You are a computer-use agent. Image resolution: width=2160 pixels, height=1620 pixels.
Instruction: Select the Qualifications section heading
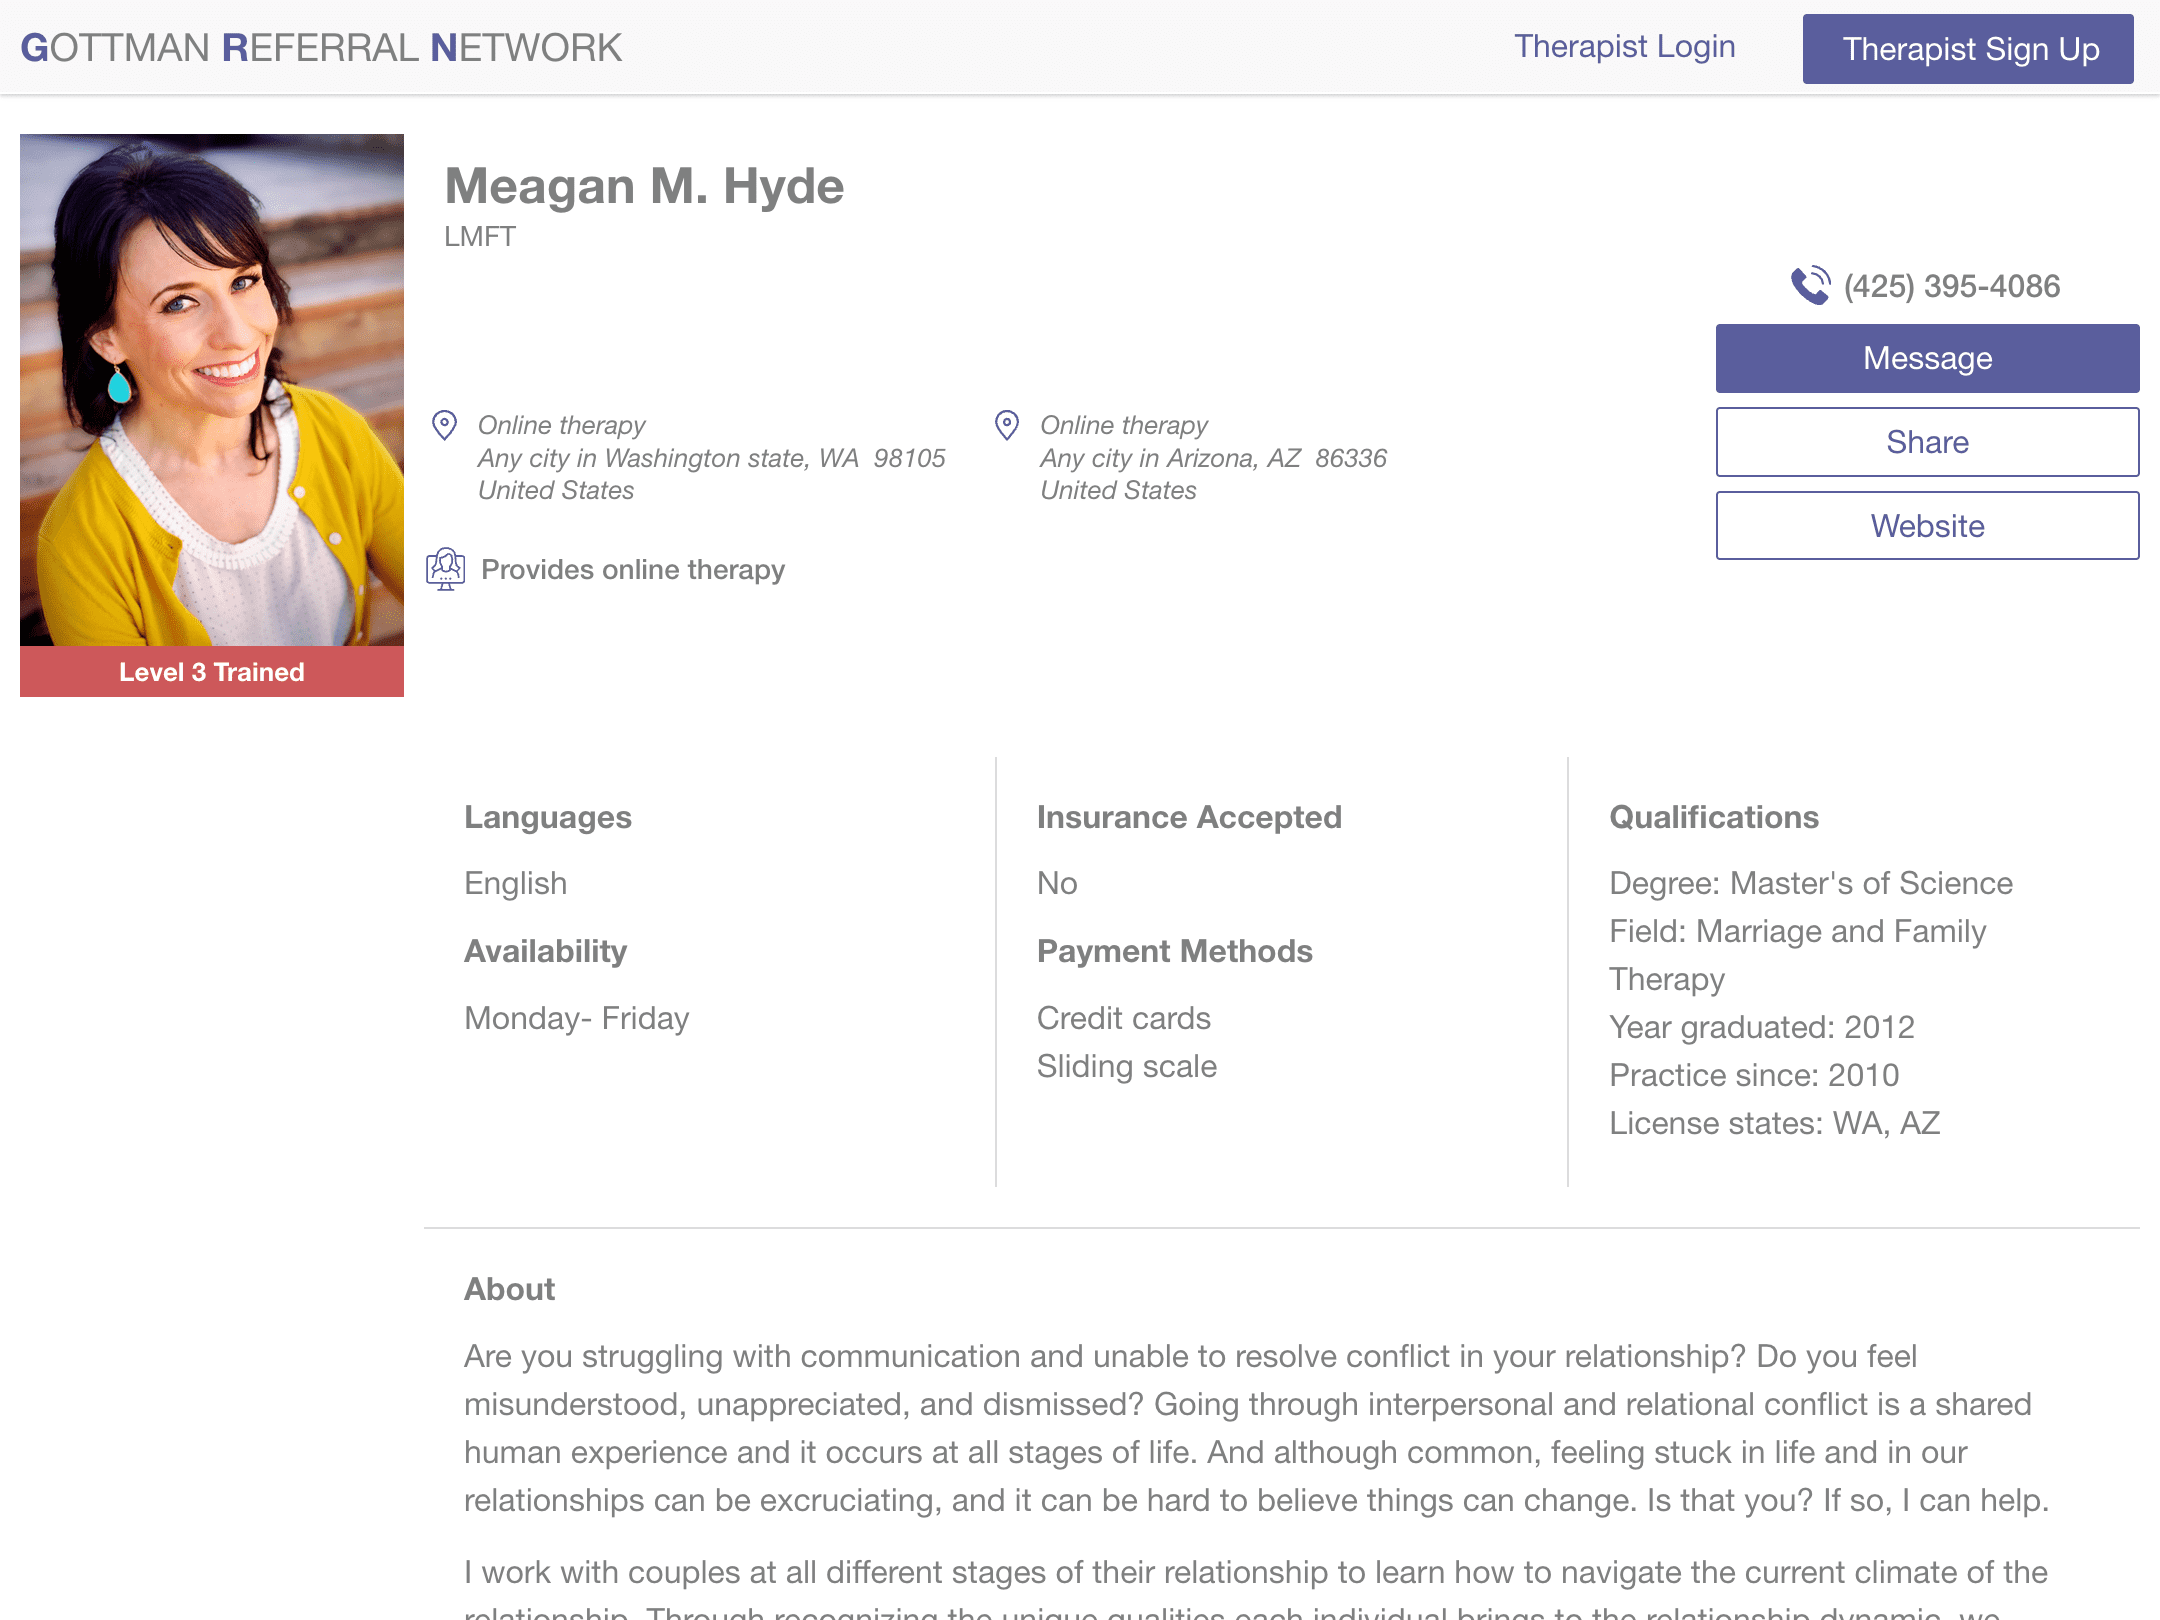[1713, 817]
